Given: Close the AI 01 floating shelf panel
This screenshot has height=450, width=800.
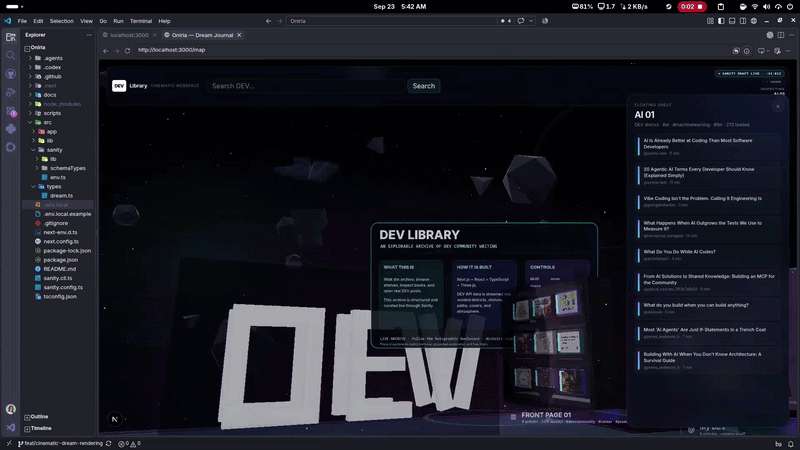Looking at the screenshot, I should coord(778,107).
